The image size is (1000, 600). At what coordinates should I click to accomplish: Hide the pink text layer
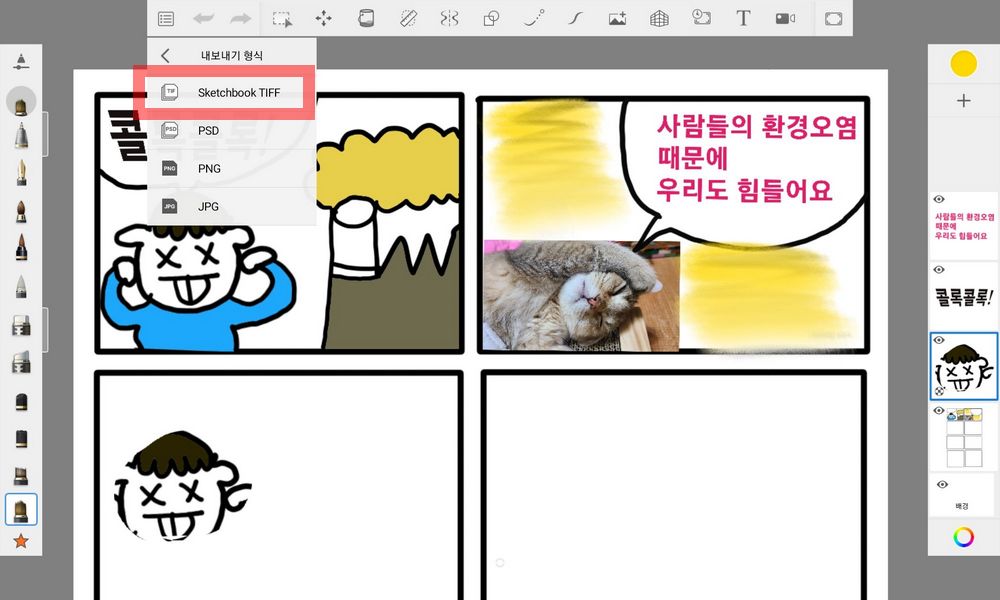[939, 200]
